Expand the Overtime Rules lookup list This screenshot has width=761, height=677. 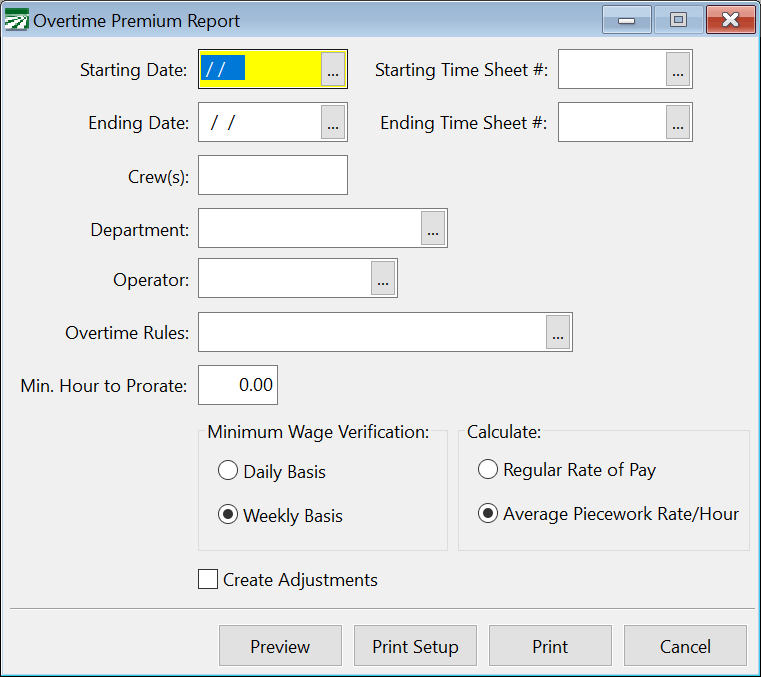(558, 333)
